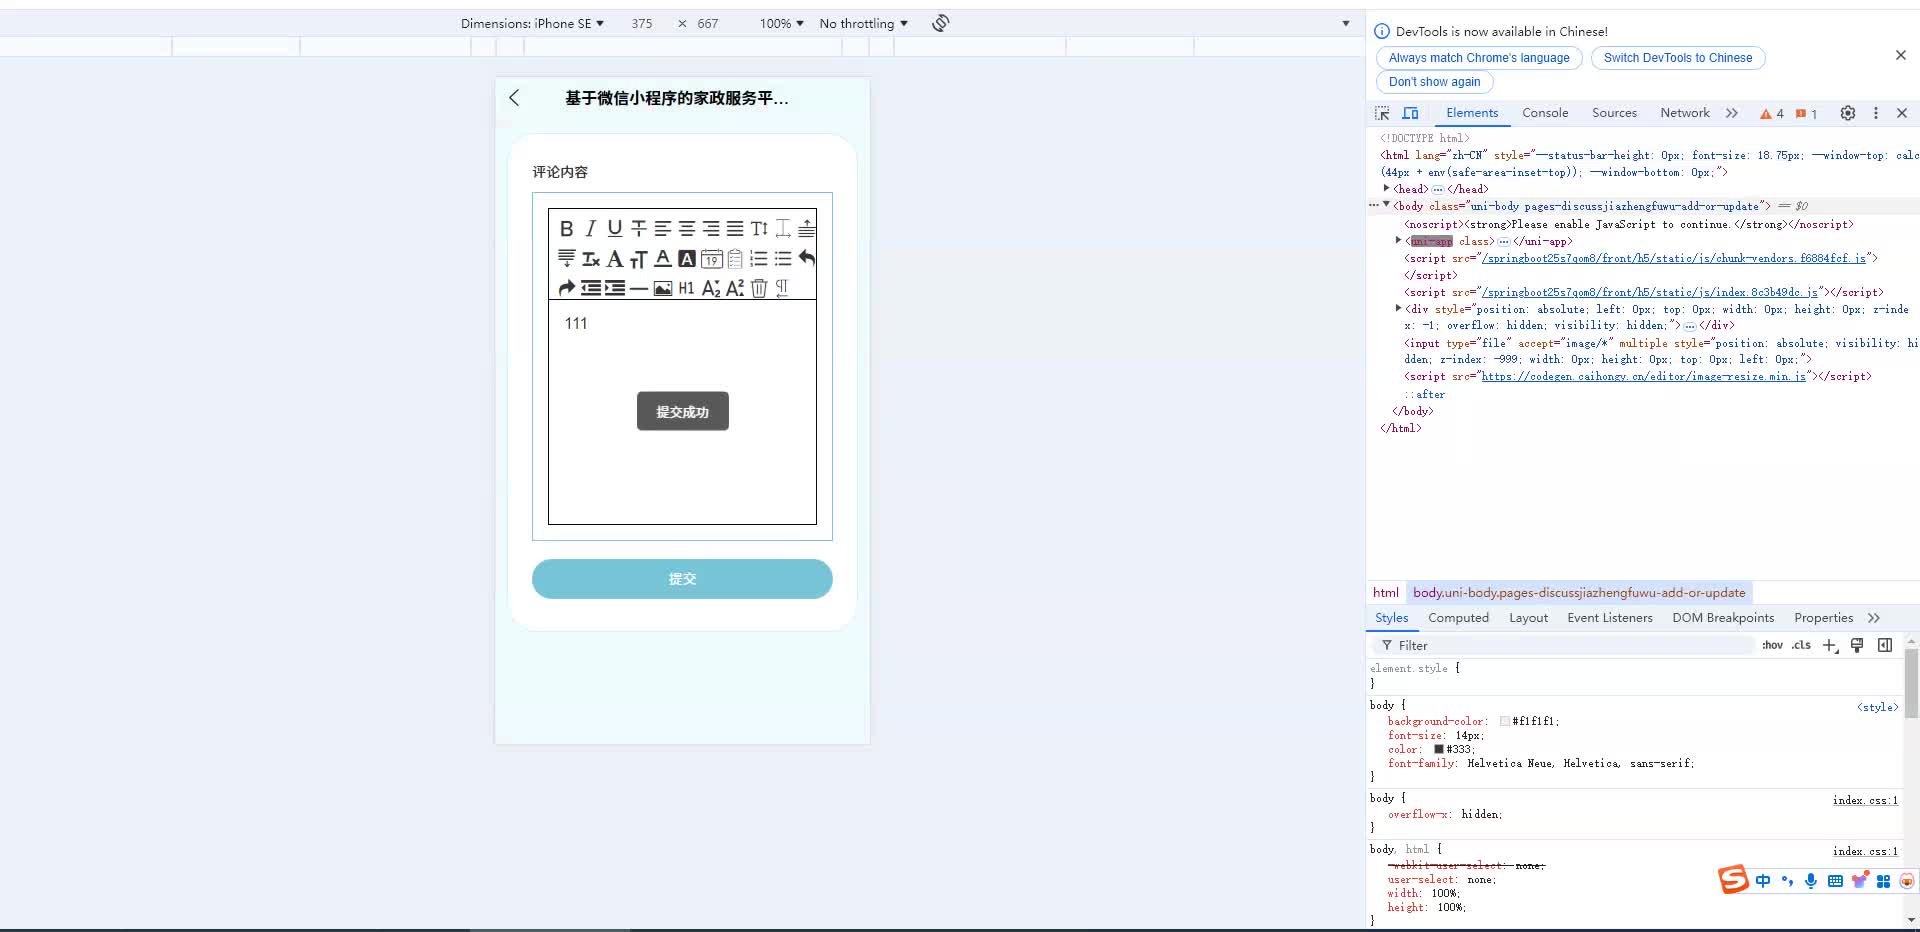The image size is (1920, 932).
Task: Click the insert image icon in the editor
Action: 663,288
